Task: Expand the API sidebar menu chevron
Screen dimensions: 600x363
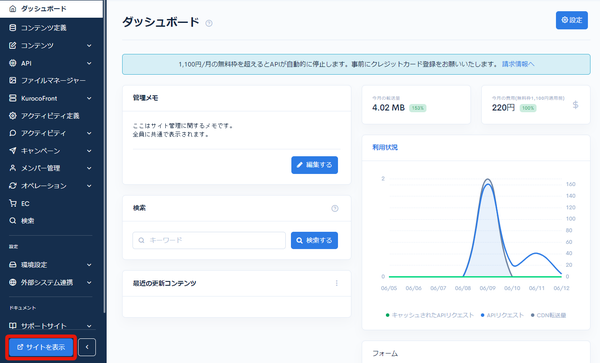Action: coord(89,63)
